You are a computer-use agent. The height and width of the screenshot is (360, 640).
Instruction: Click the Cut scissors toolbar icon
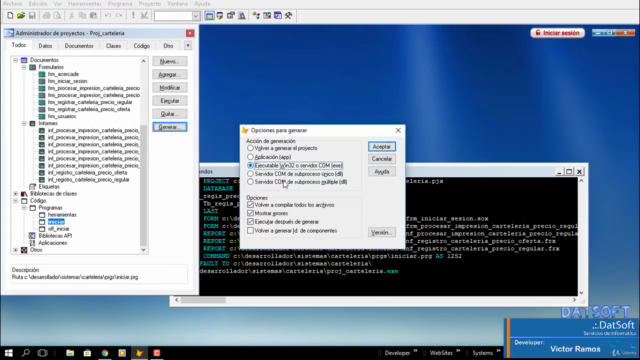[x=71, y=16]
